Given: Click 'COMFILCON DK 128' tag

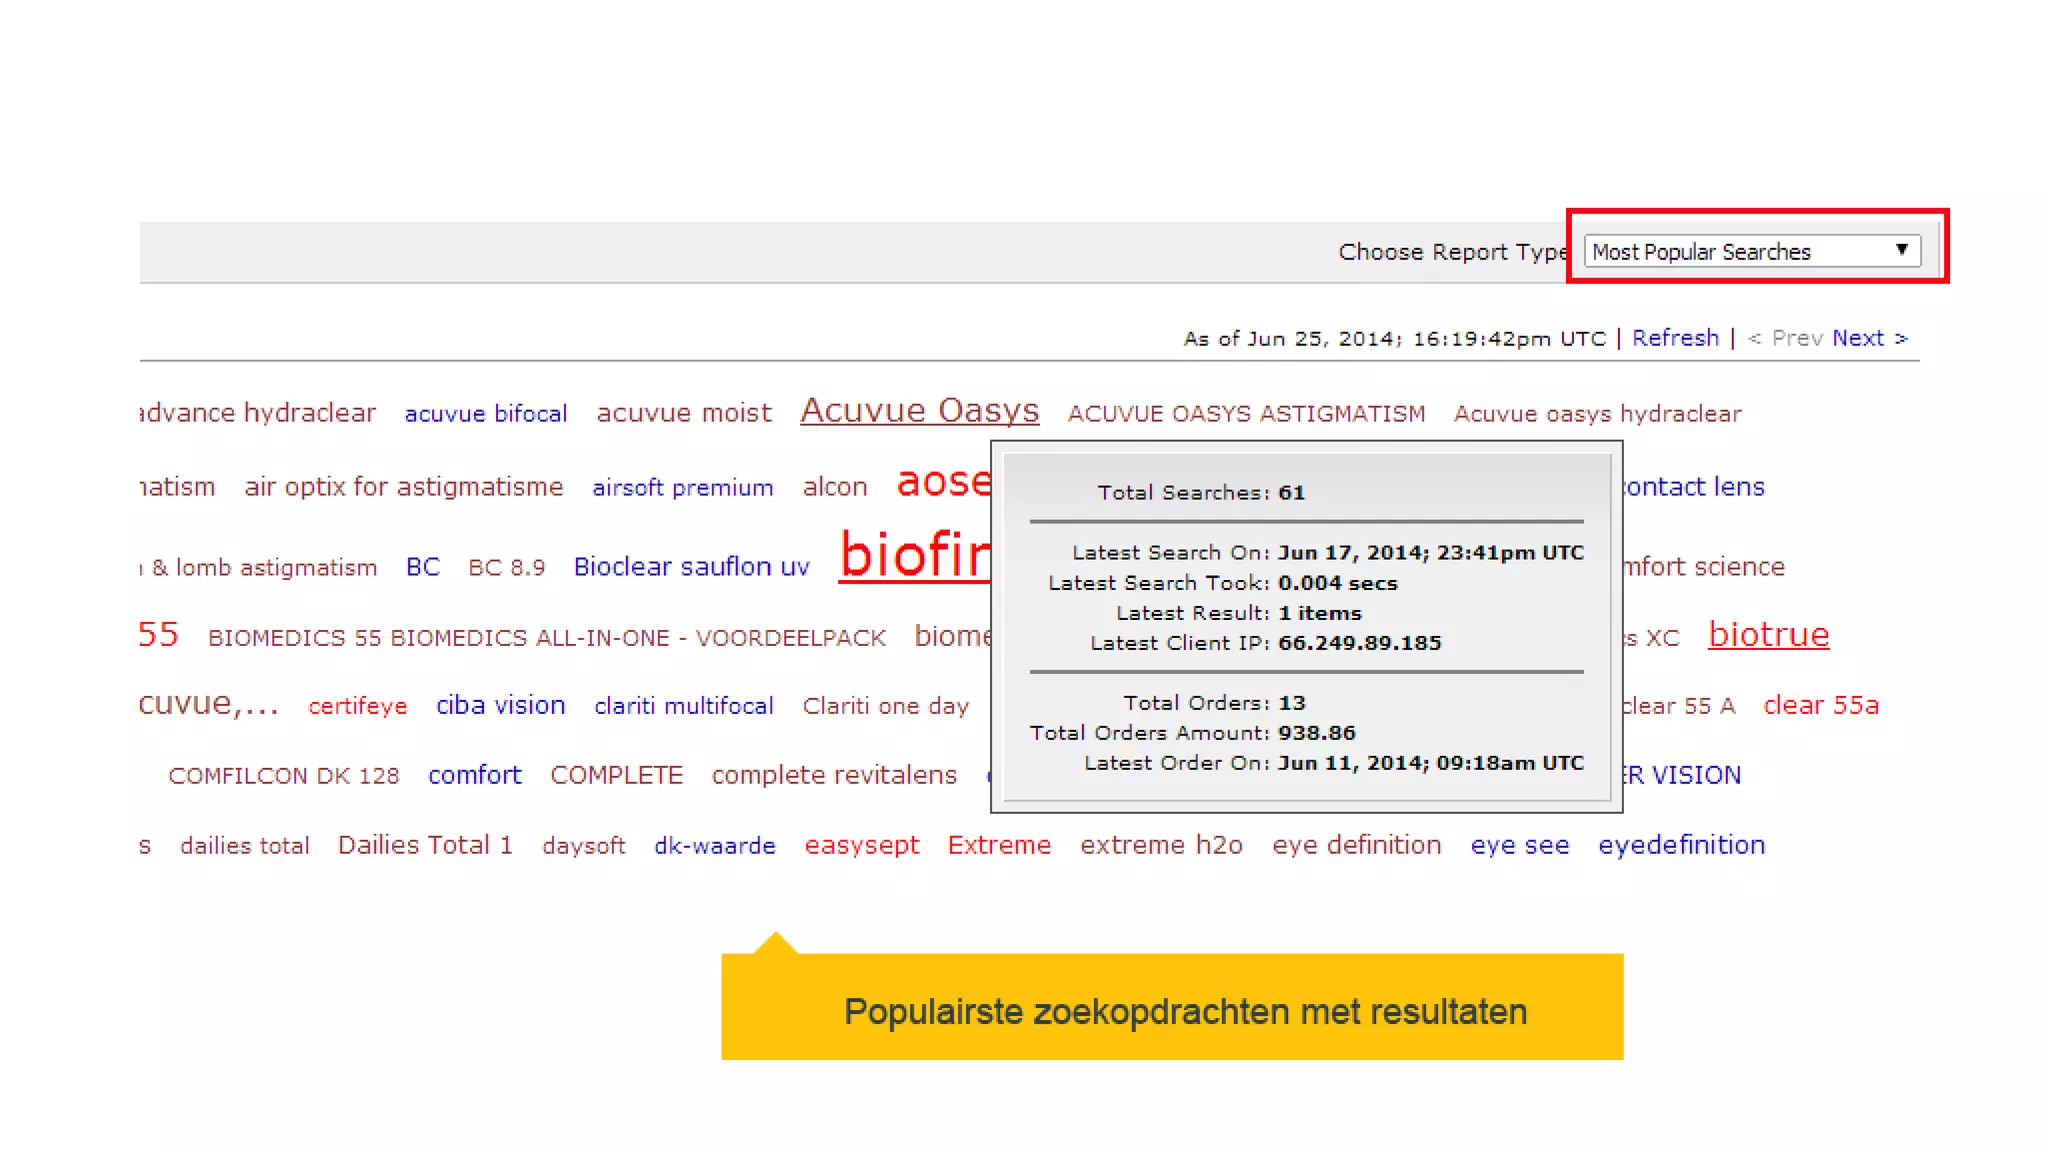Looking at the screenshot, I should (283, 775).
